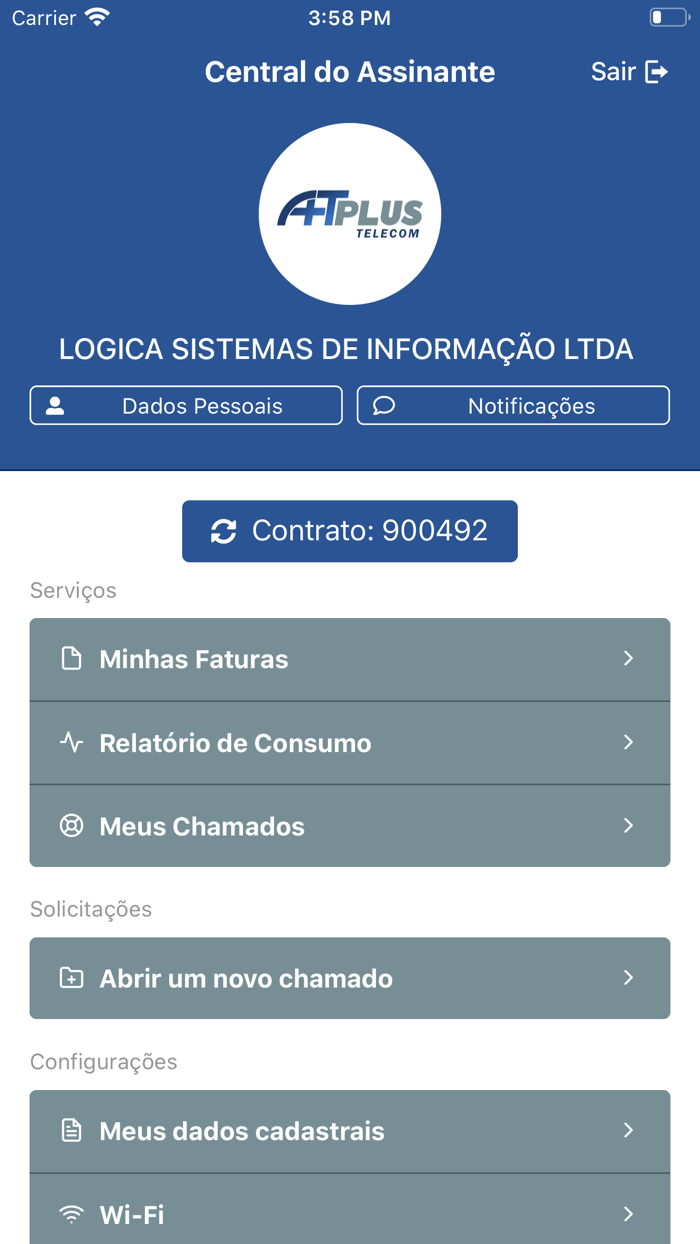Select the Dados Pessoais tab
This screenshot has width=700, height=1244.
pos(186,405)
